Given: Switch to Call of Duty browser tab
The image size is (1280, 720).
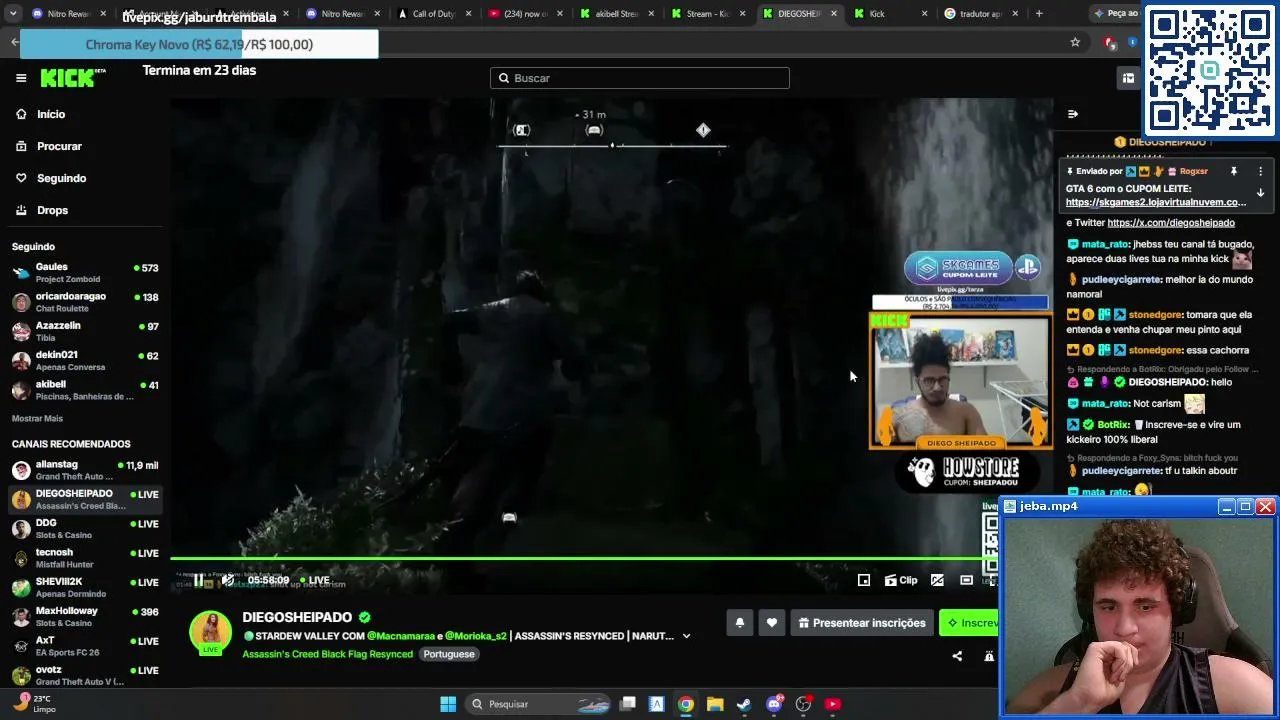Looking at the screenshot, I should point(433,14).
